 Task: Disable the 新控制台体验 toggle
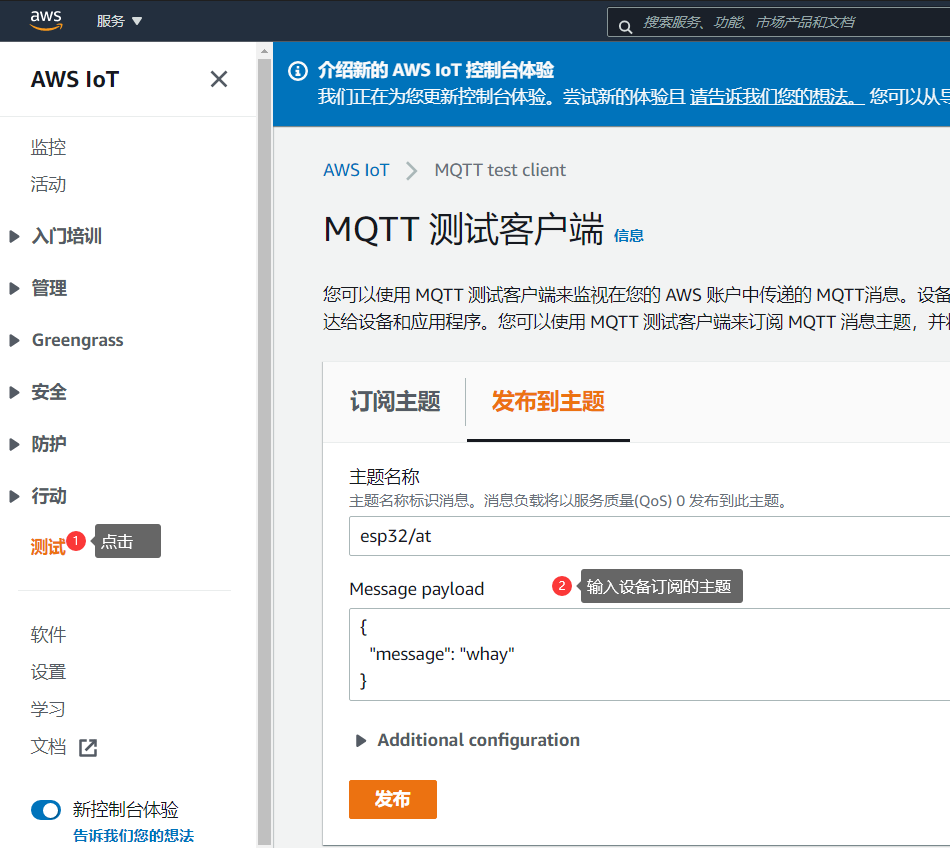[x=46, y=810]
